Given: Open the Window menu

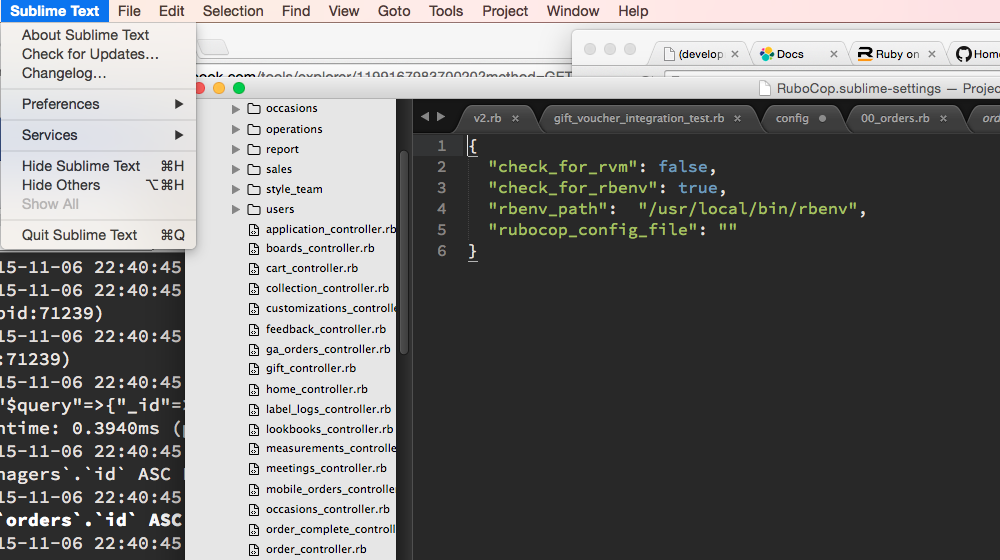Looking at the screenshot, I should click(x=573, y=11).
